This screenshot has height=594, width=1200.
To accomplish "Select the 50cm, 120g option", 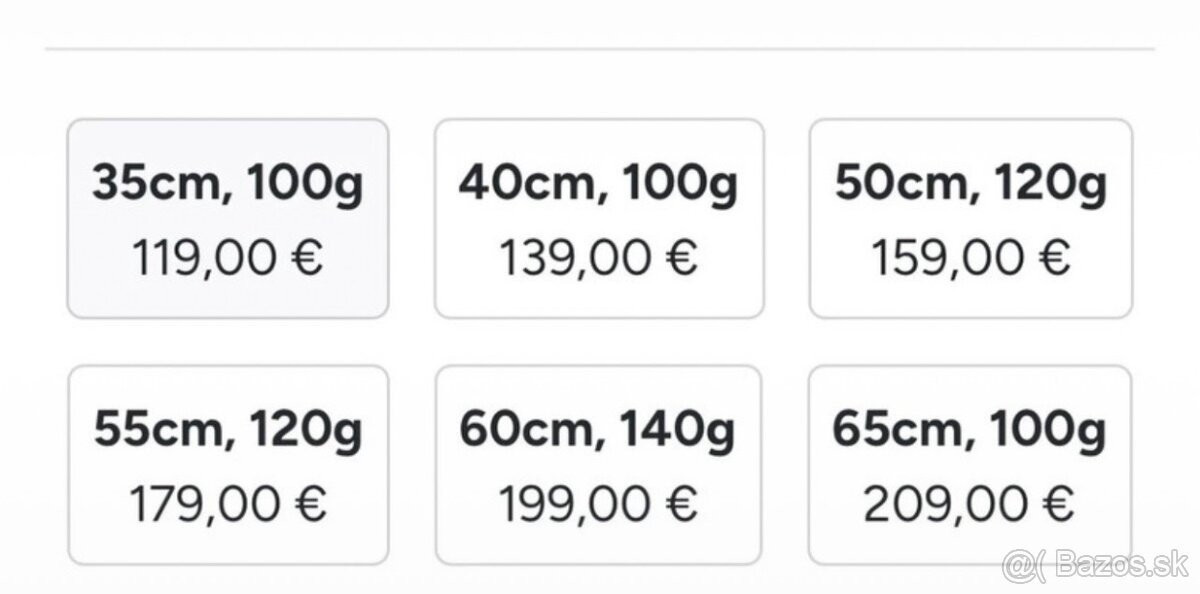I will coord(970,218).
